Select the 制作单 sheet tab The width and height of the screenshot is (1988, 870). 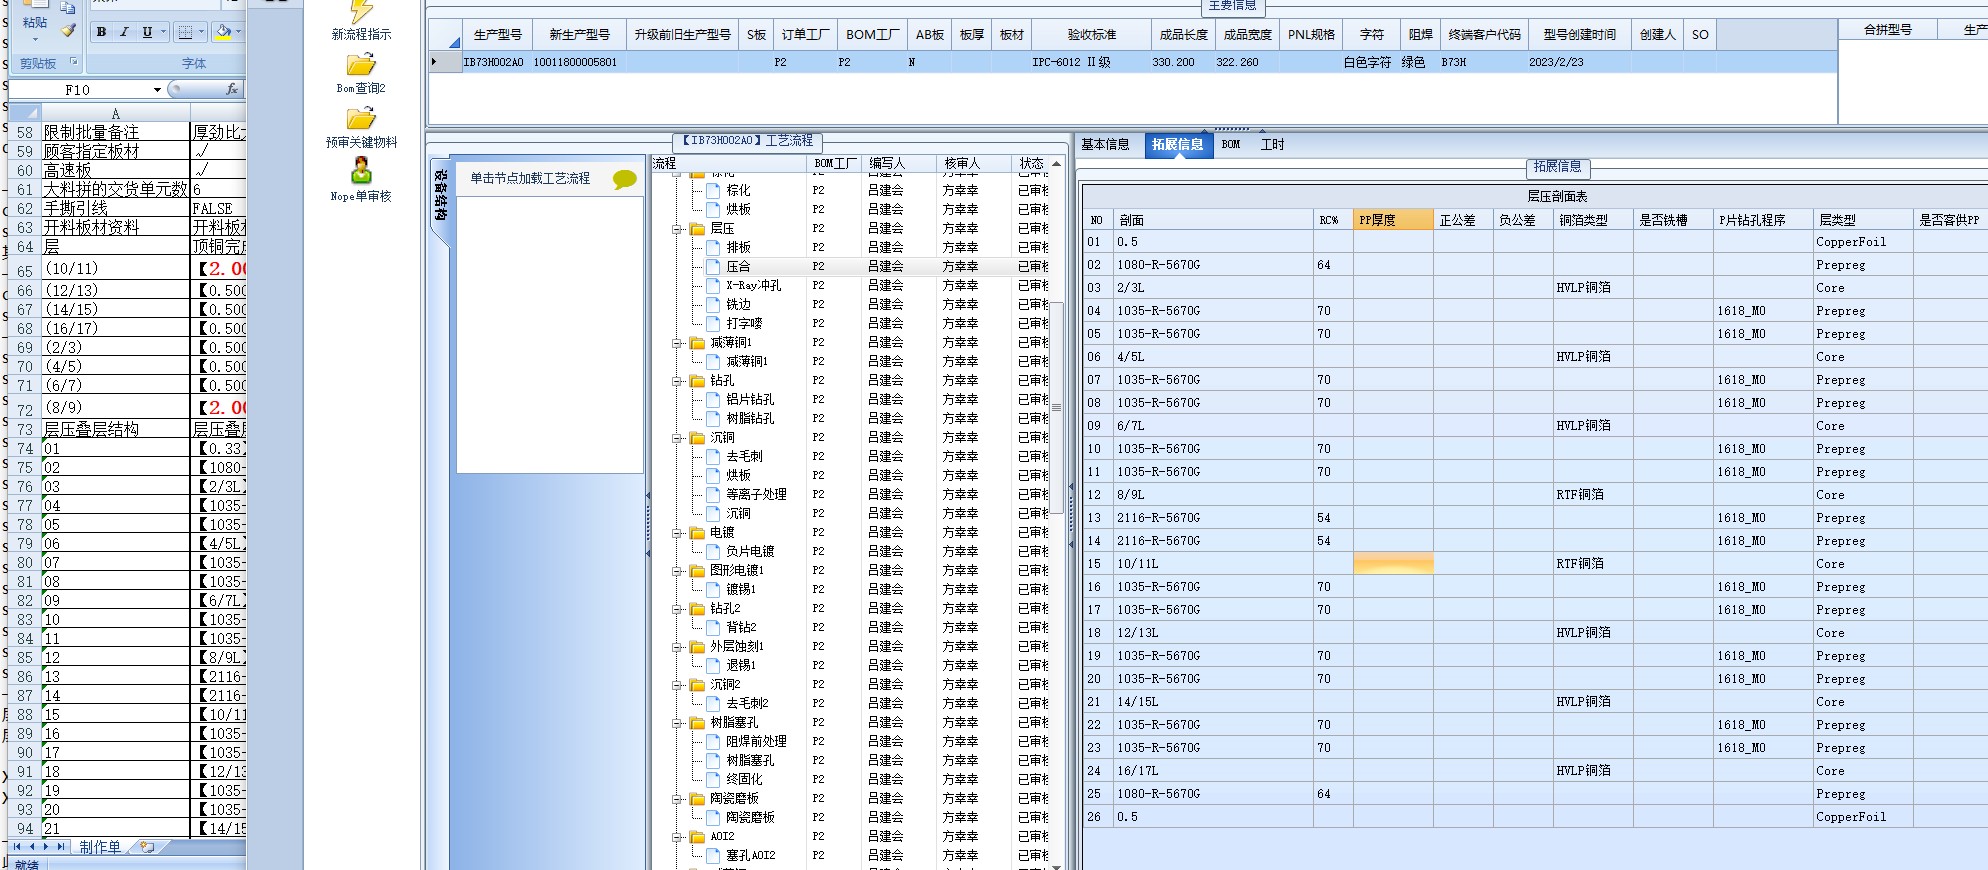pyautogui.click(x=100, y=847)
